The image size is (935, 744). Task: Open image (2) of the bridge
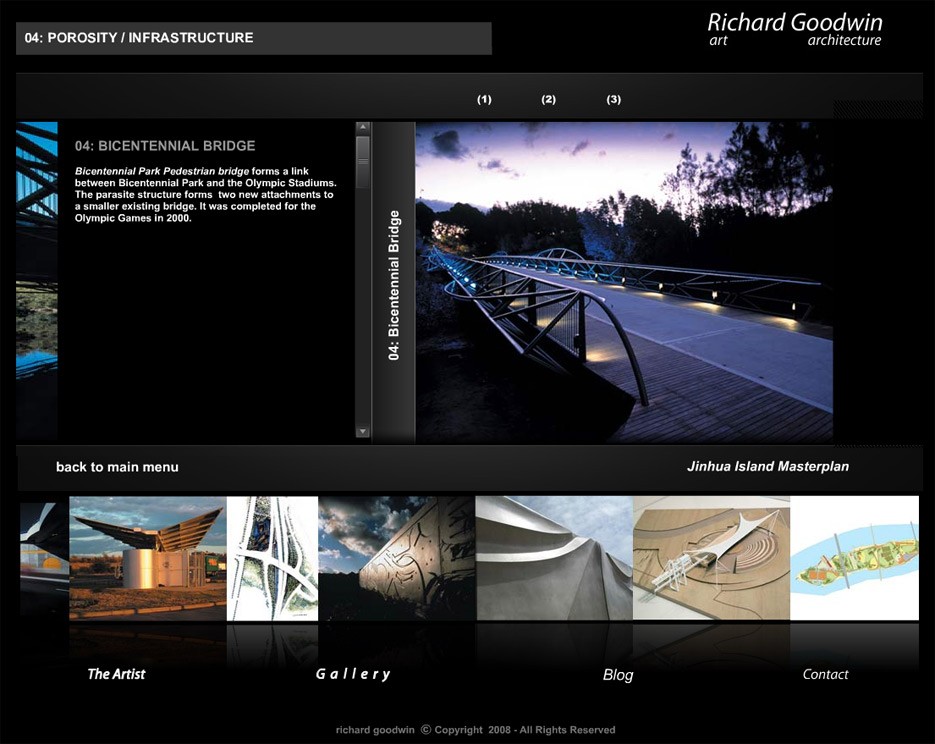pos(549,100)
